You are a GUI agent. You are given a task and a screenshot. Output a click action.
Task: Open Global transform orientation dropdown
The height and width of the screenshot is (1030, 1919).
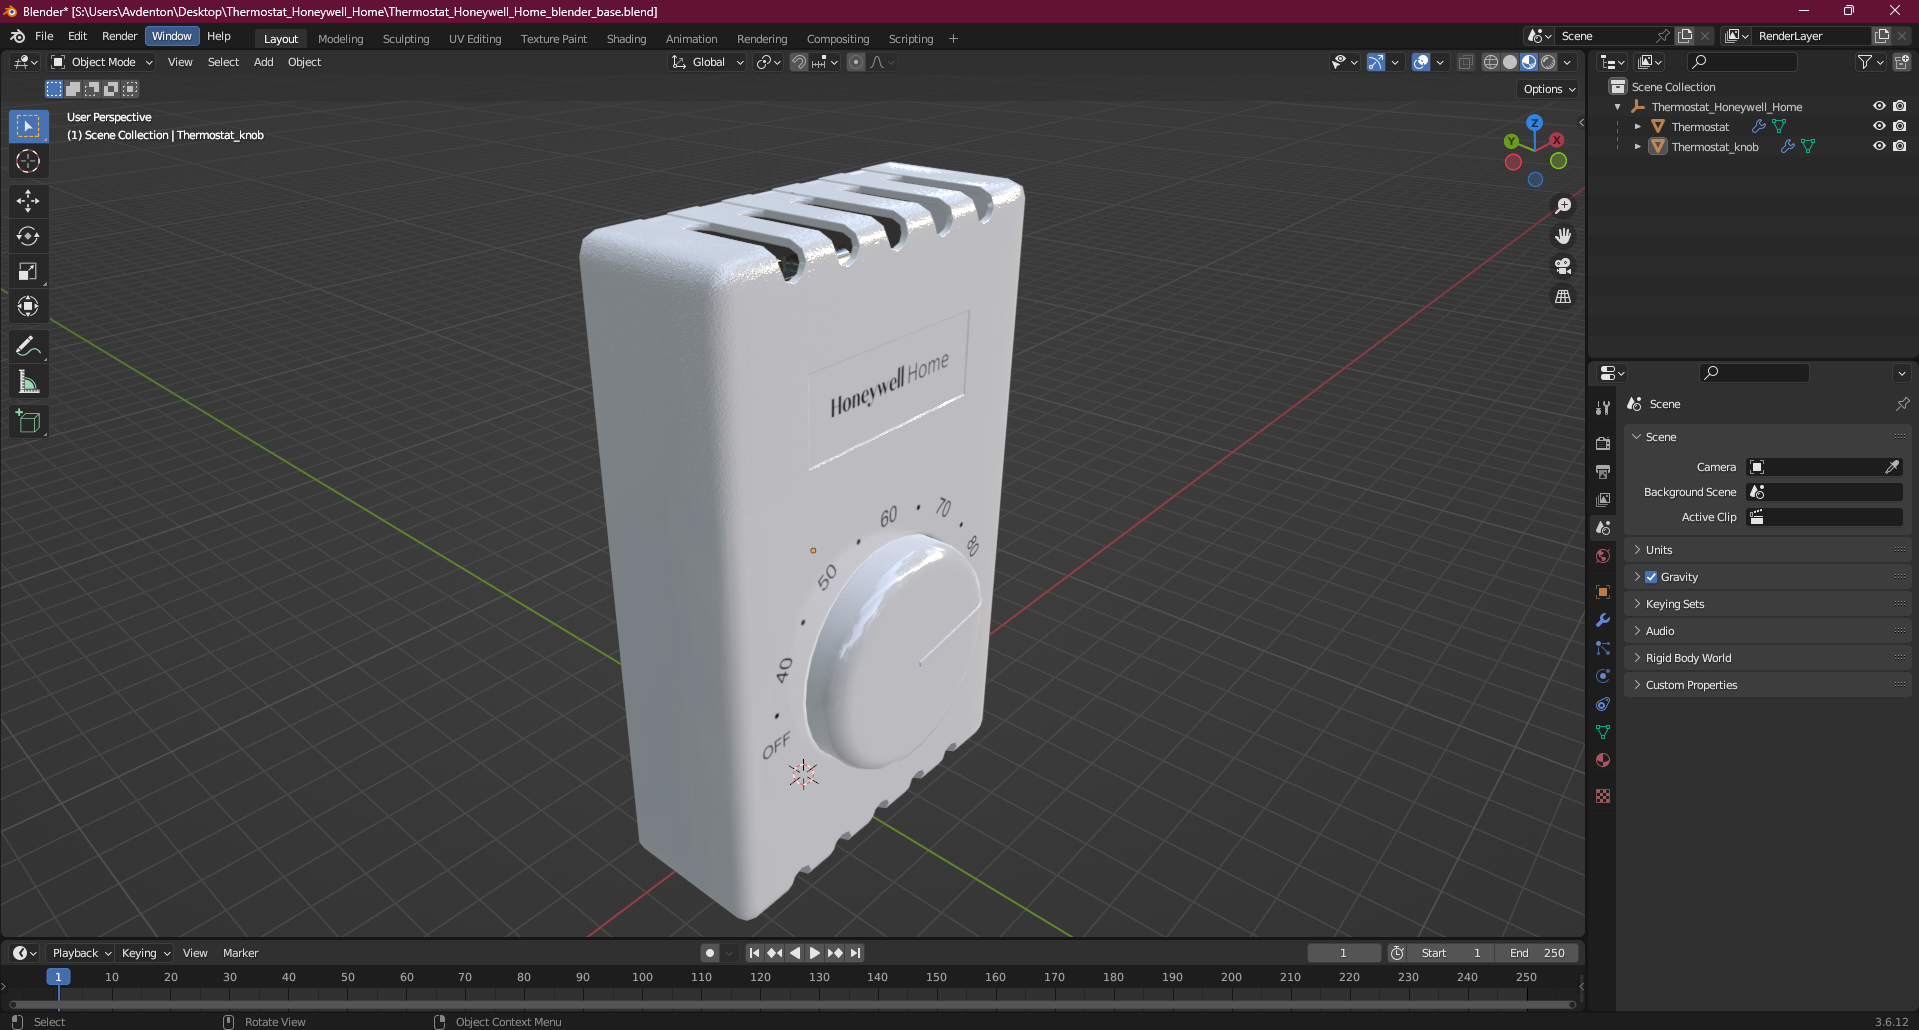tap(708, 62)
